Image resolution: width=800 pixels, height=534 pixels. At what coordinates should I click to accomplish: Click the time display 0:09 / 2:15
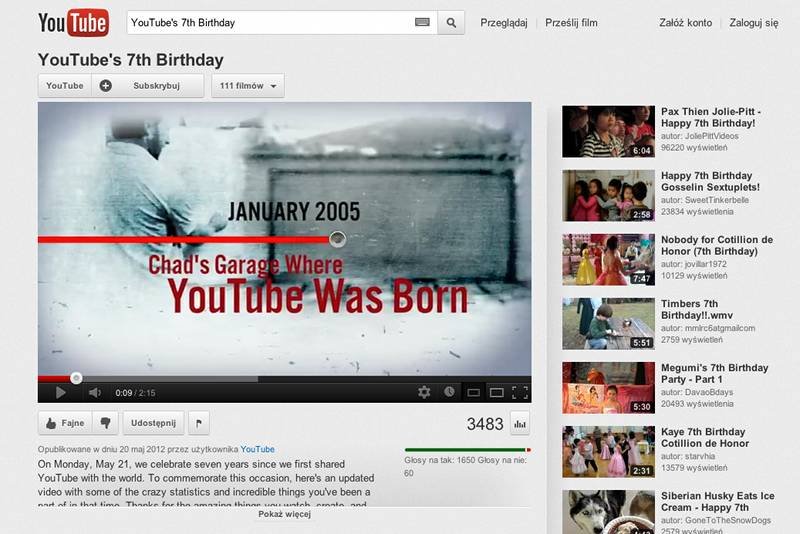tap(135, 393)
